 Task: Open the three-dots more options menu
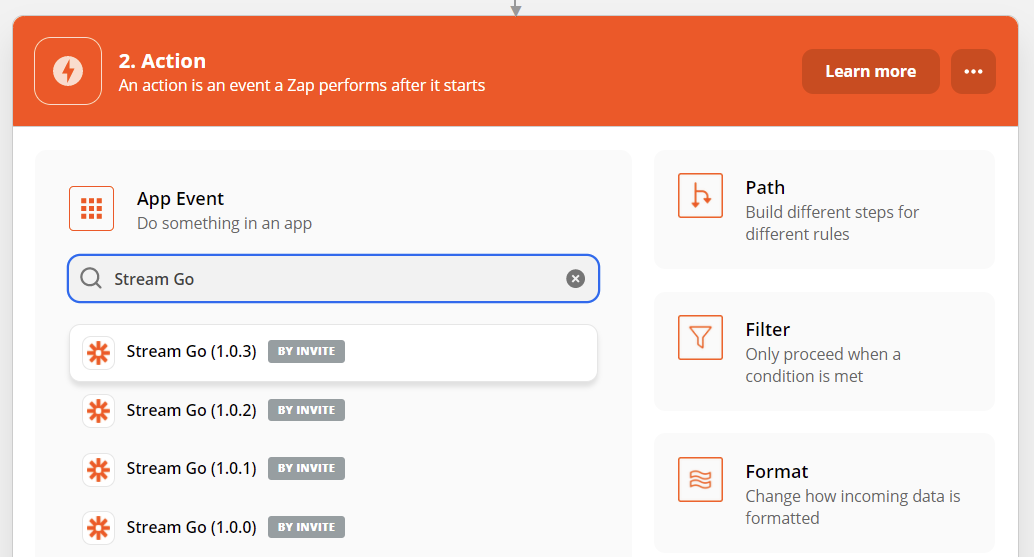(x=973, y=71)
